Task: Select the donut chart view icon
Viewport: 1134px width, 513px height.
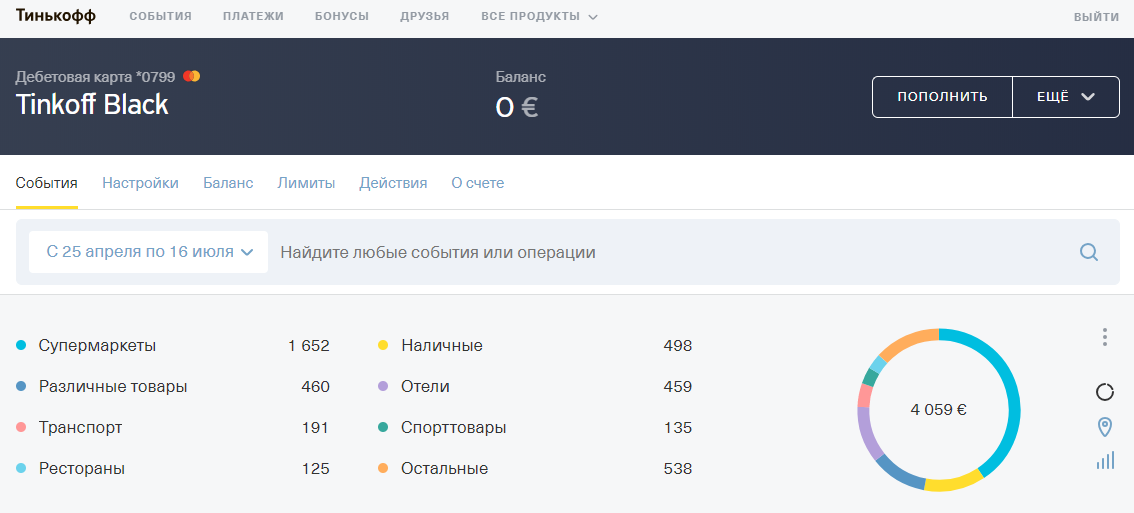Action: [1104, 392]
